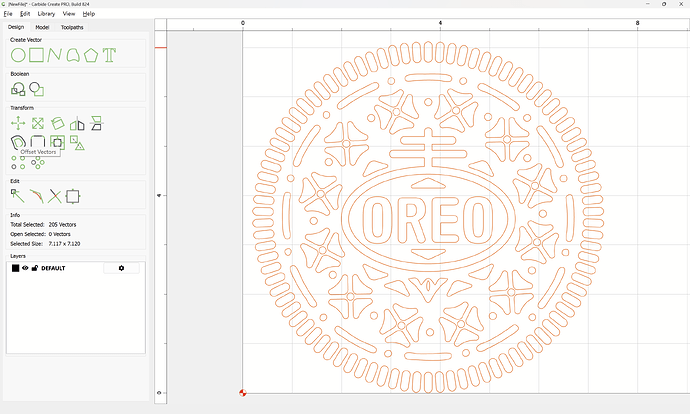The width and height of the screenshot is (690, 414).
Task: Activate the Move transform tool
Action: pyautogui.click(x=18, y=123)
